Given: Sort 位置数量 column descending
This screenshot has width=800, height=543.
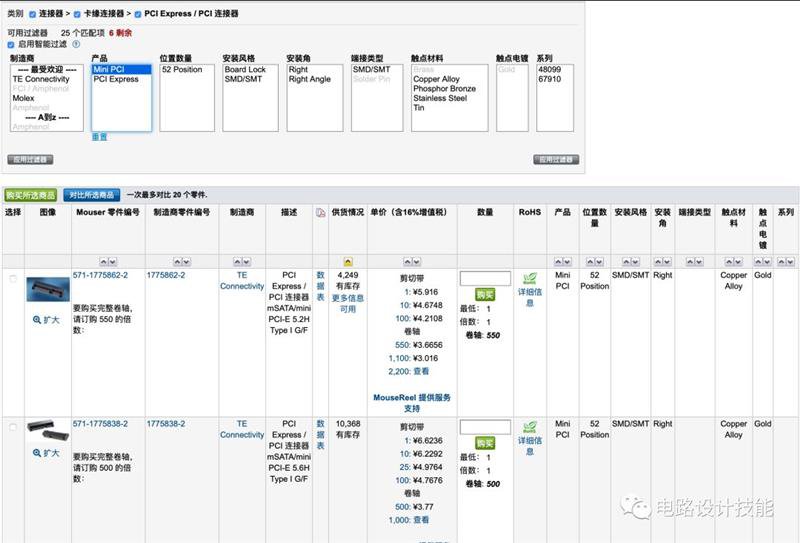Looking at the screenshot, I should click(599, 262).
